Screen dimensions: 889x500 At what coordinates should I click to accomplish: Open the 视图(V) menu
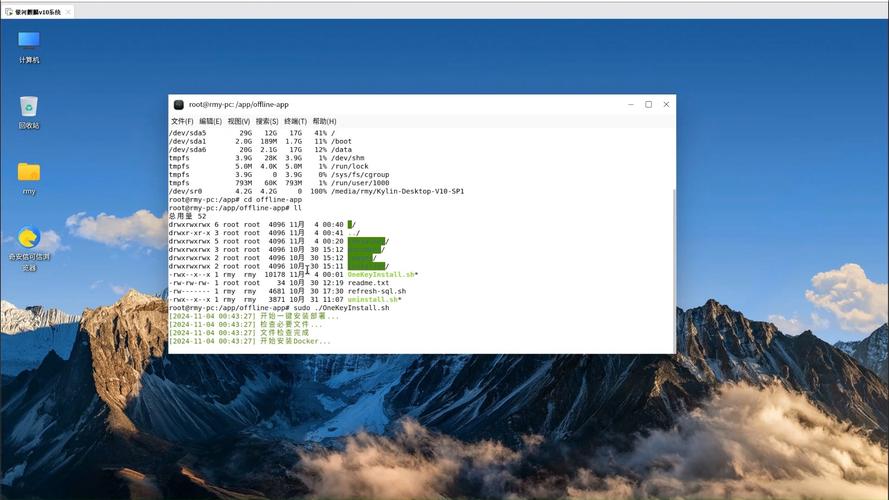239,121
